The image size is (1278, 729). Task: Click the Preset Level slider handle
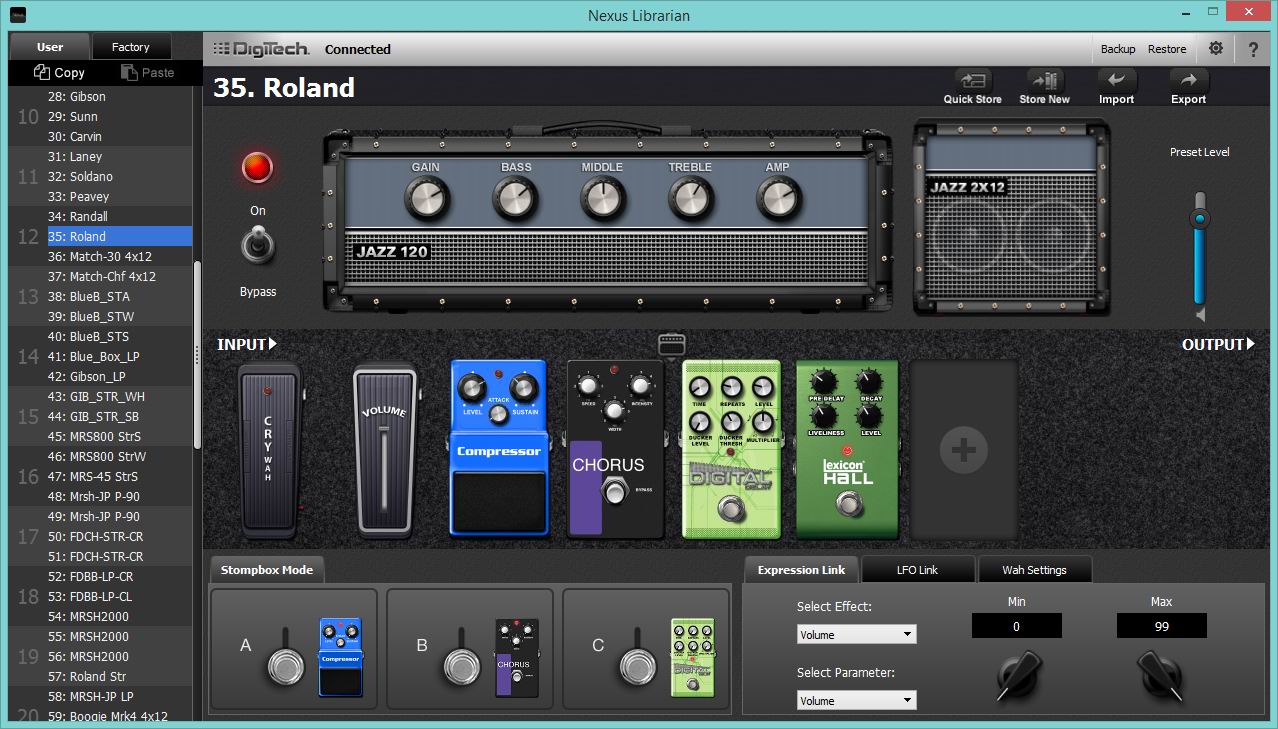1200,219
